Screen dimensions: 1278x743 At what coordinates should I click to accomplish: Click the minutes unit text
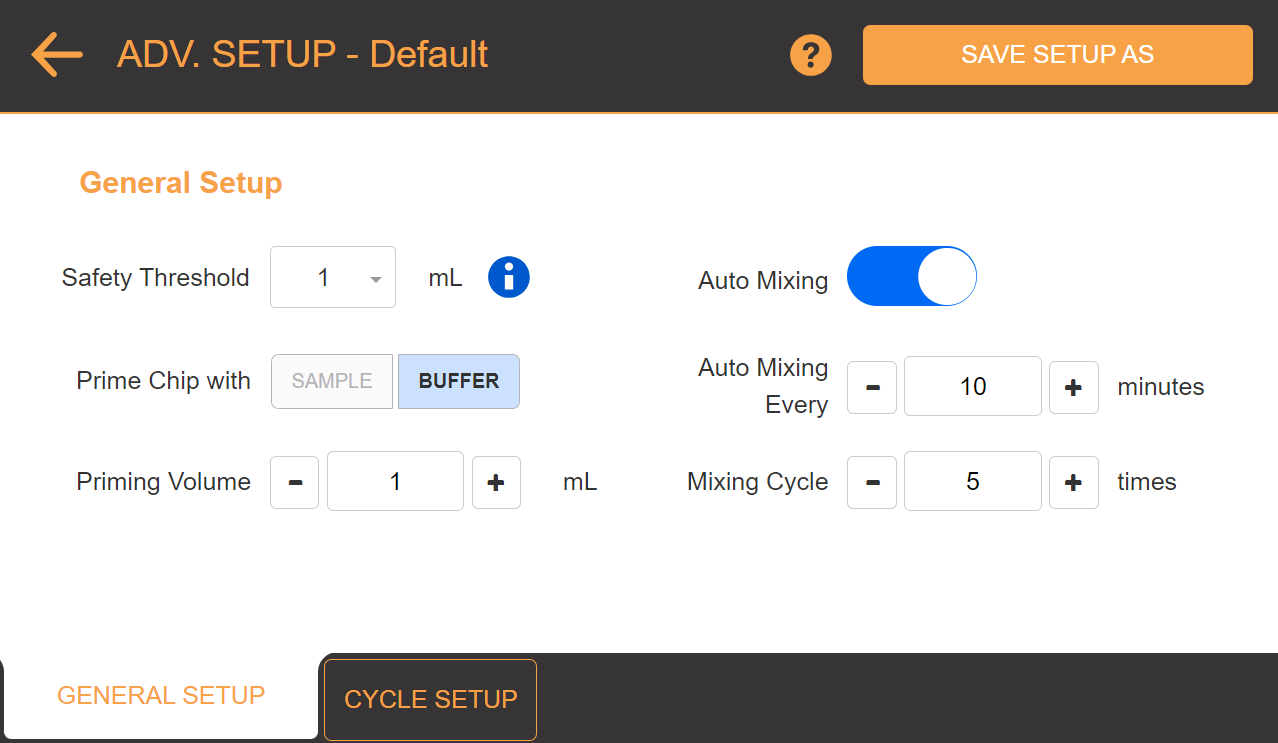[1161, 386]
